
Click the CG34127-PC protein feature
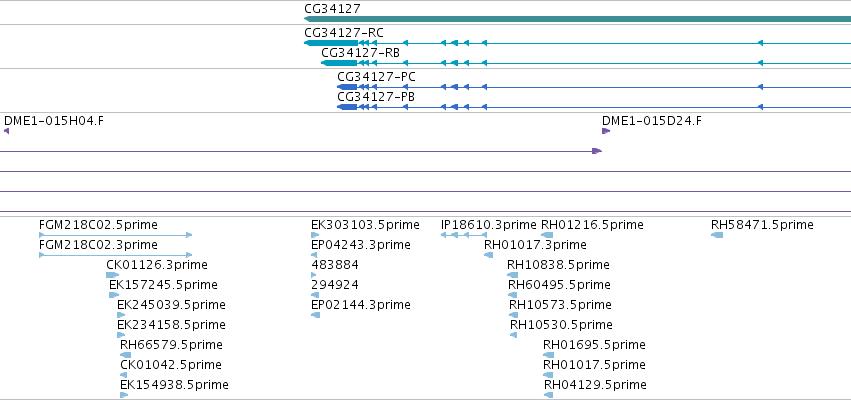click(594, 87)
